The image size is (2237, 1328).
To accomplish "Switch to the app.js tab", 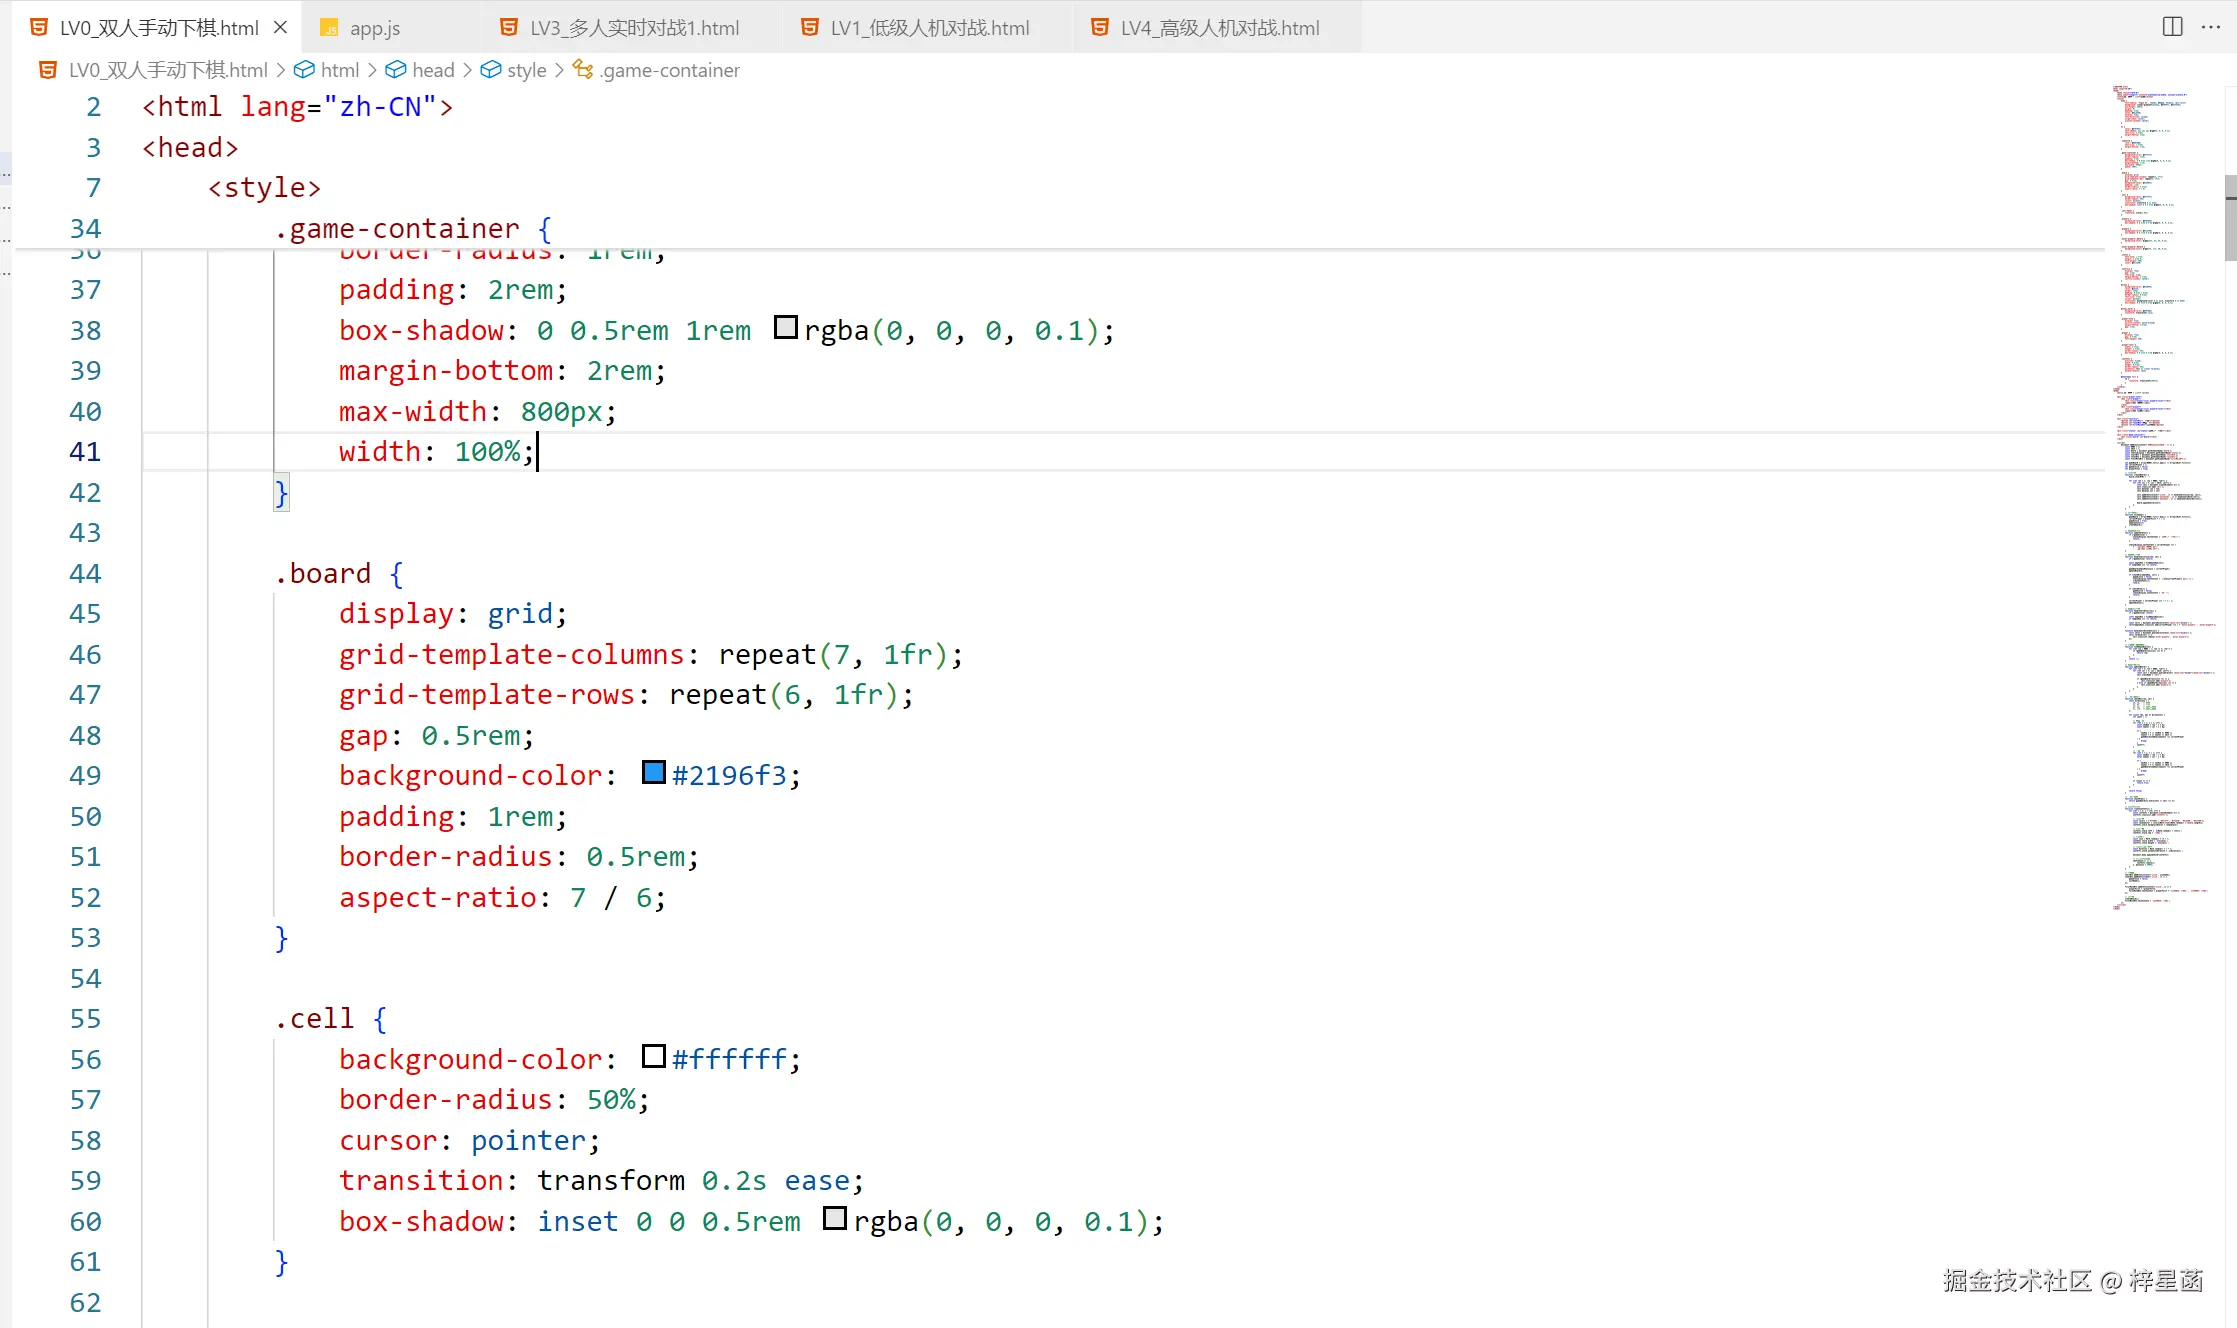I will [x=375, y=28].
